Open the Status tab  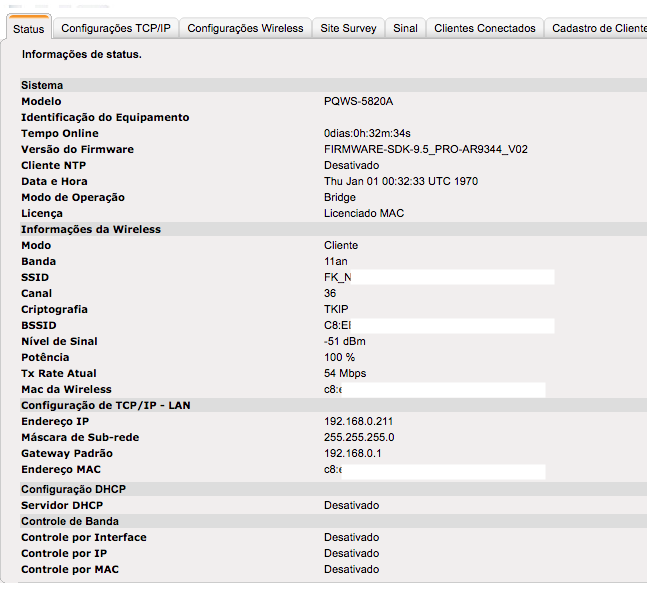pos(28,29)
